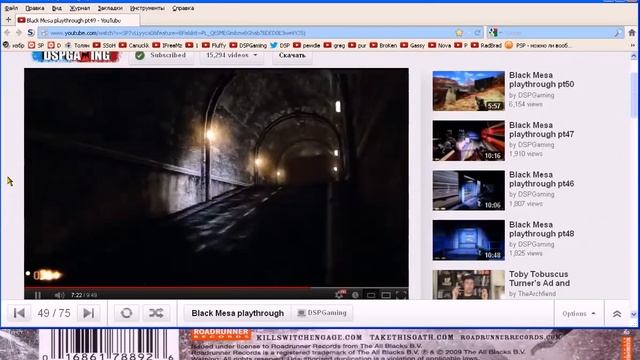Bookmark this page with the star icon
Image resolution: width=640 pixels, height=360 pixels.
459,33
